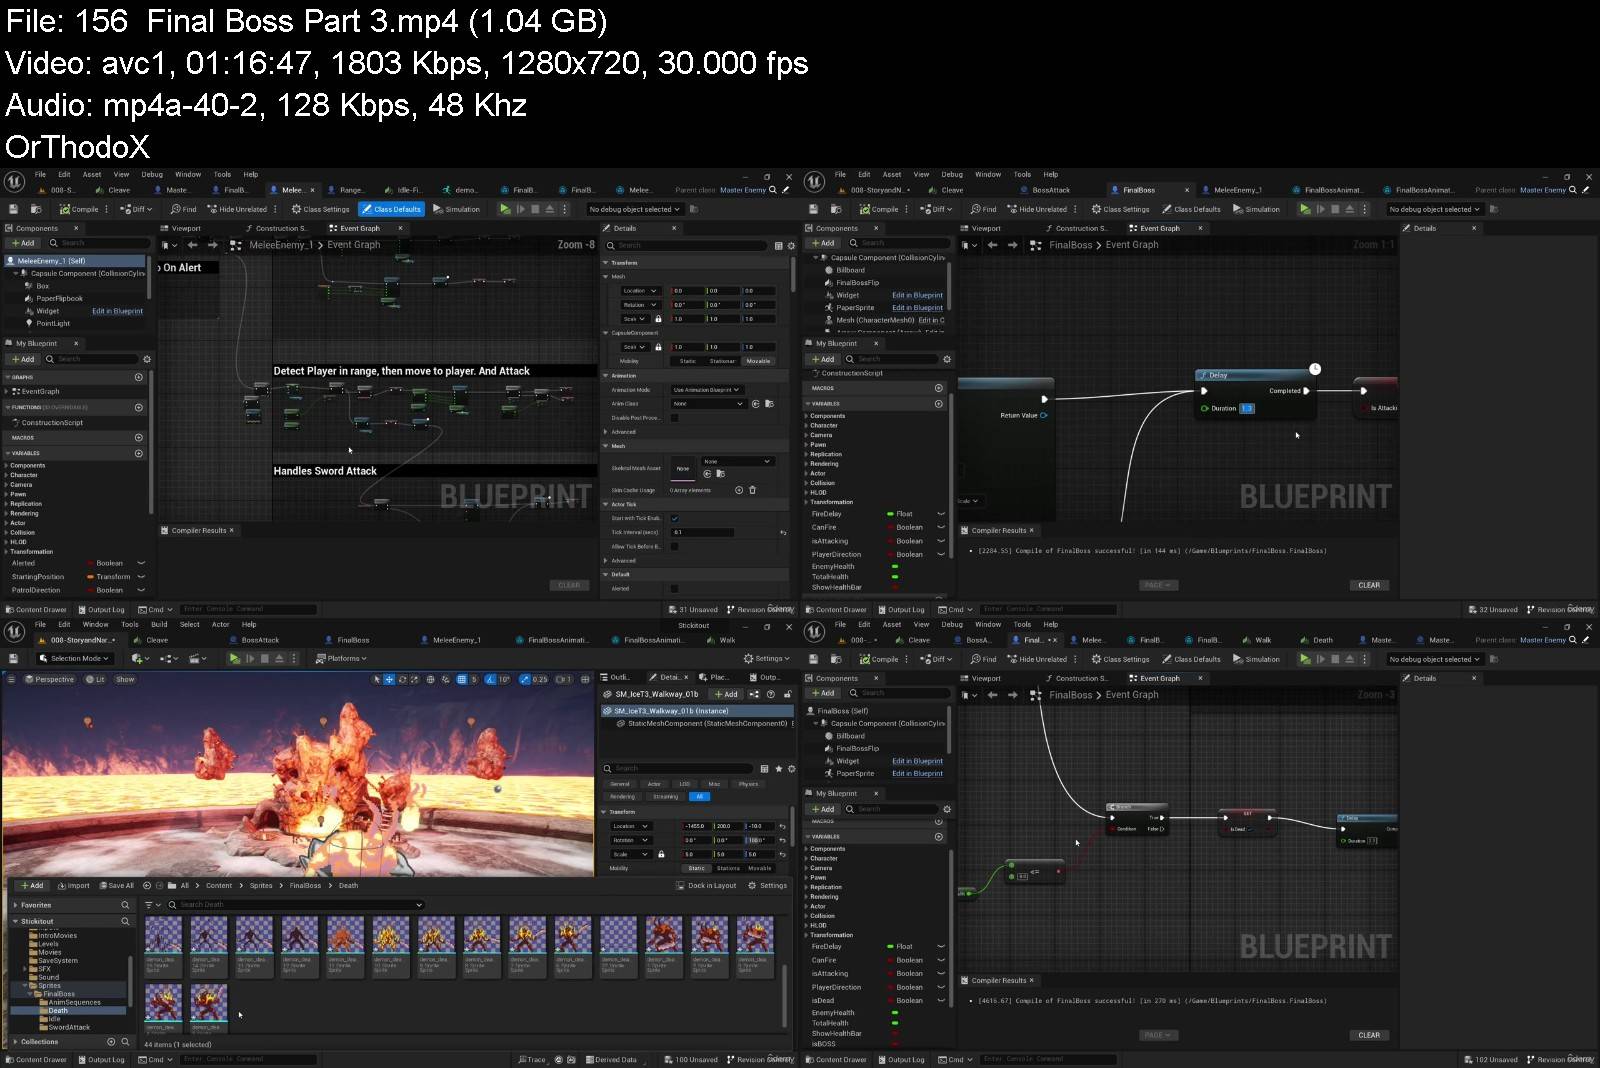The height and width of the screenshot is (1068, 1600).
Task: Open the Selection Mode dropdown
Action: 73,659
